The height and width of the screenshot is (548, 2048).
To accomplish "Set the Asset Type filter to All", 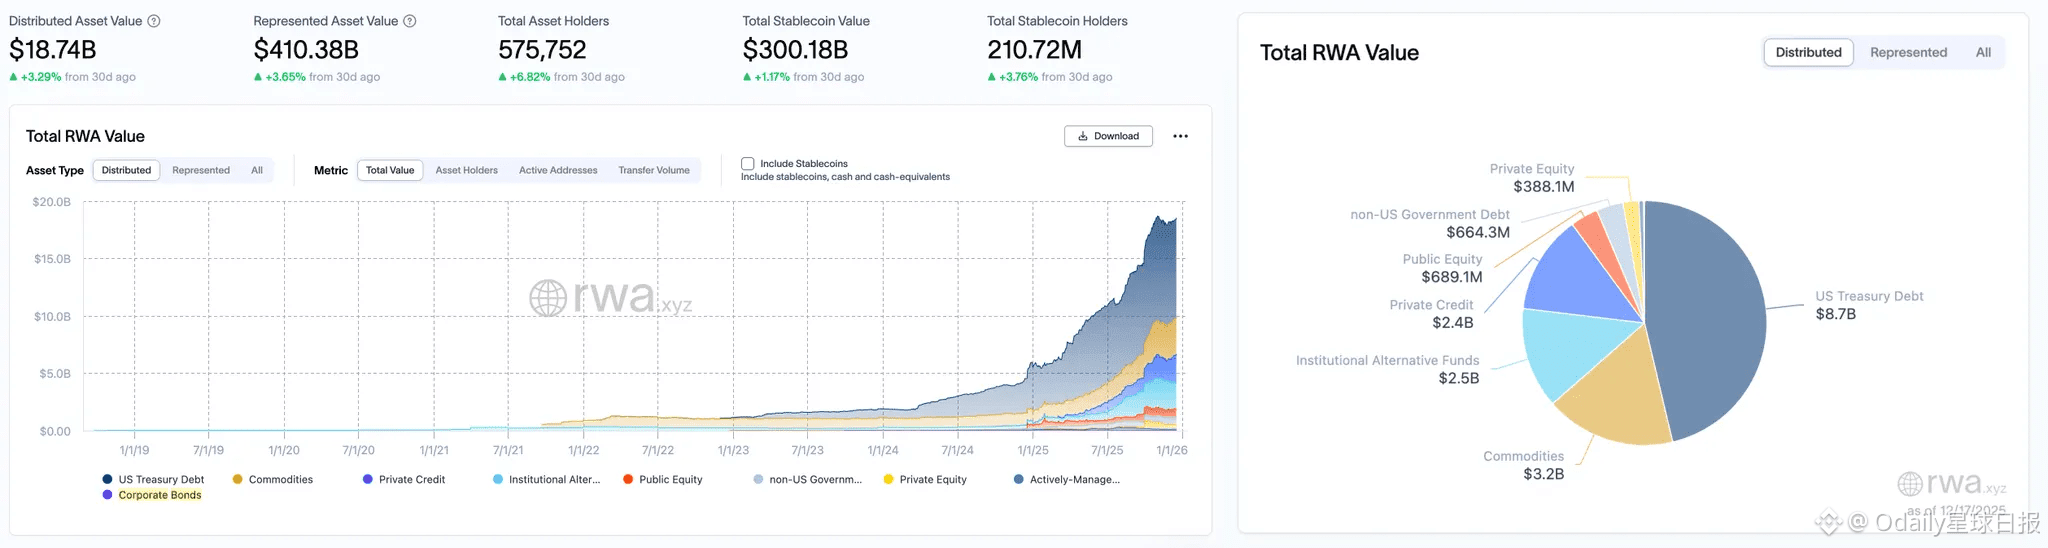I will pos(257,171).
